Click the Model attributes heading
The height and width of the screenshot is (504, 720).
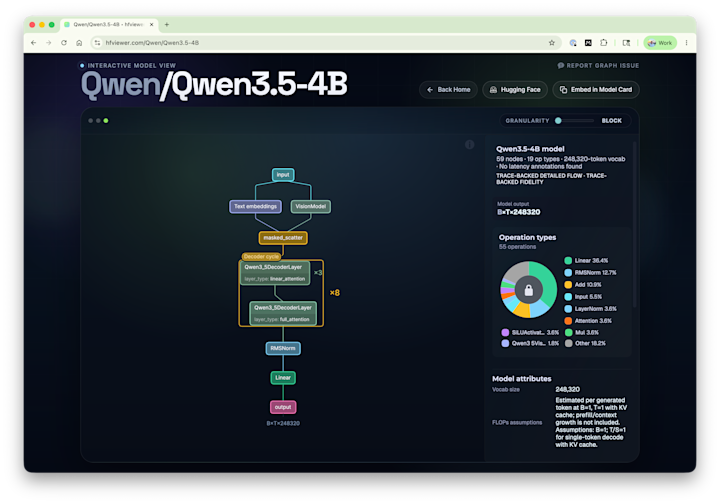[x=522, y=379]
